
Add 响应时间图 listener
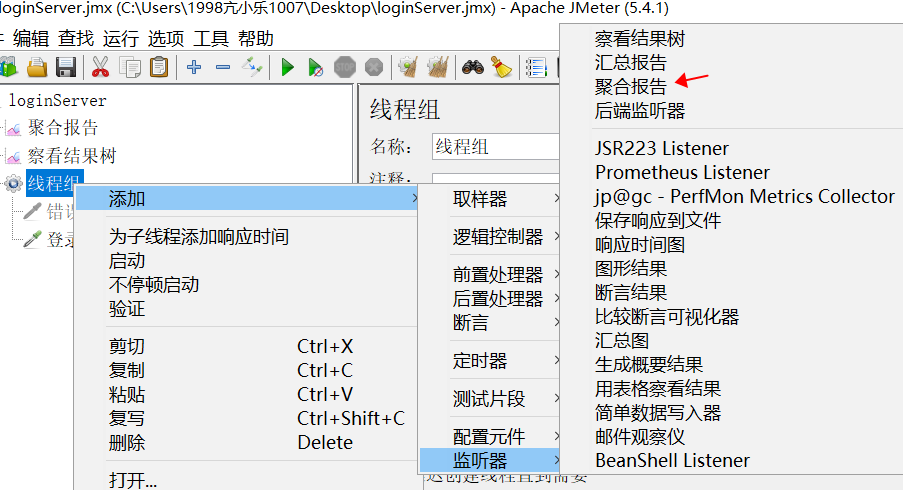(640, 245)
